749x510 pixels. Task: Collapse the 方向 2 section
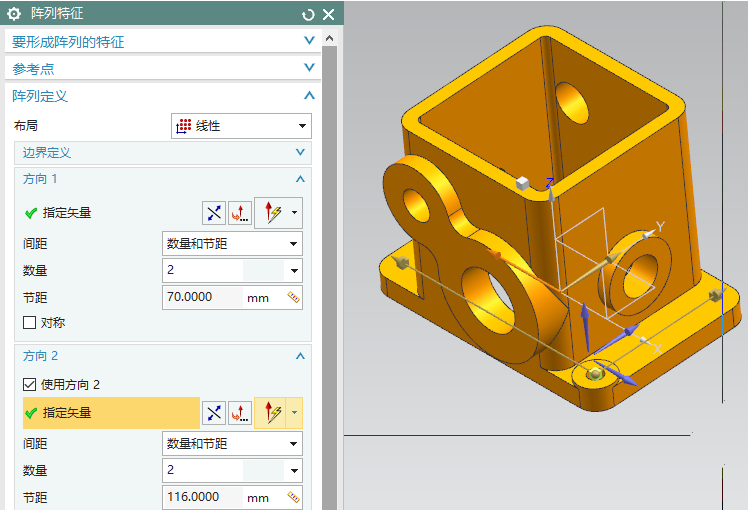coord(300,356)
